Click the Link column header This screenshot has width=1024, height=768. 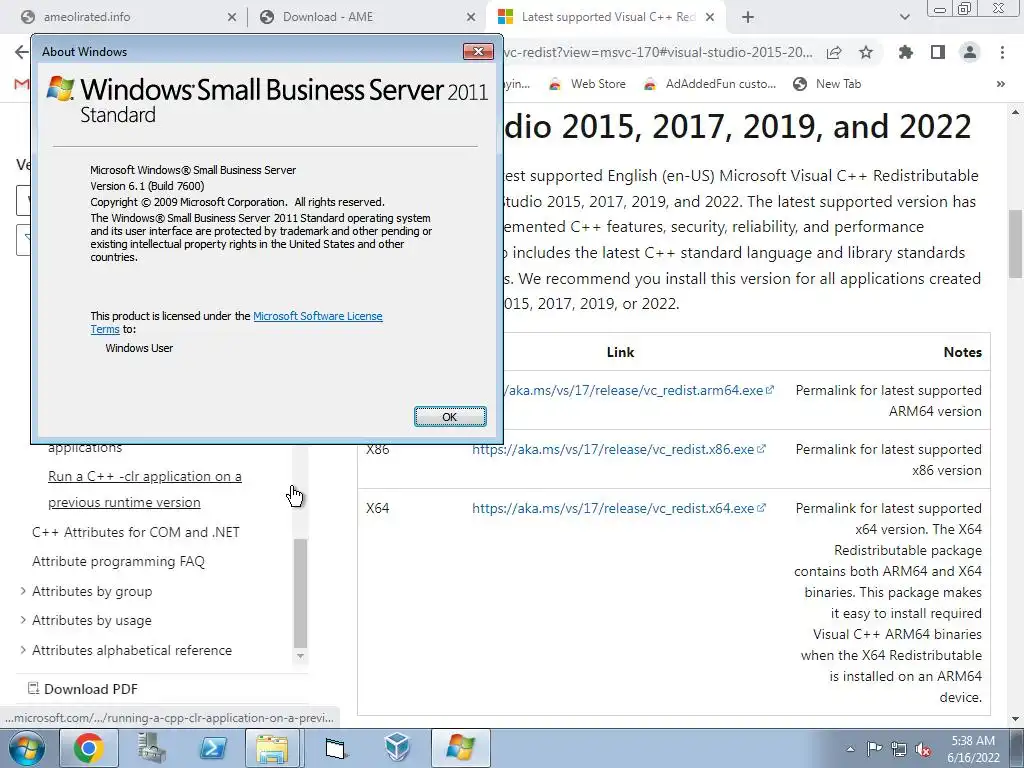620,352
